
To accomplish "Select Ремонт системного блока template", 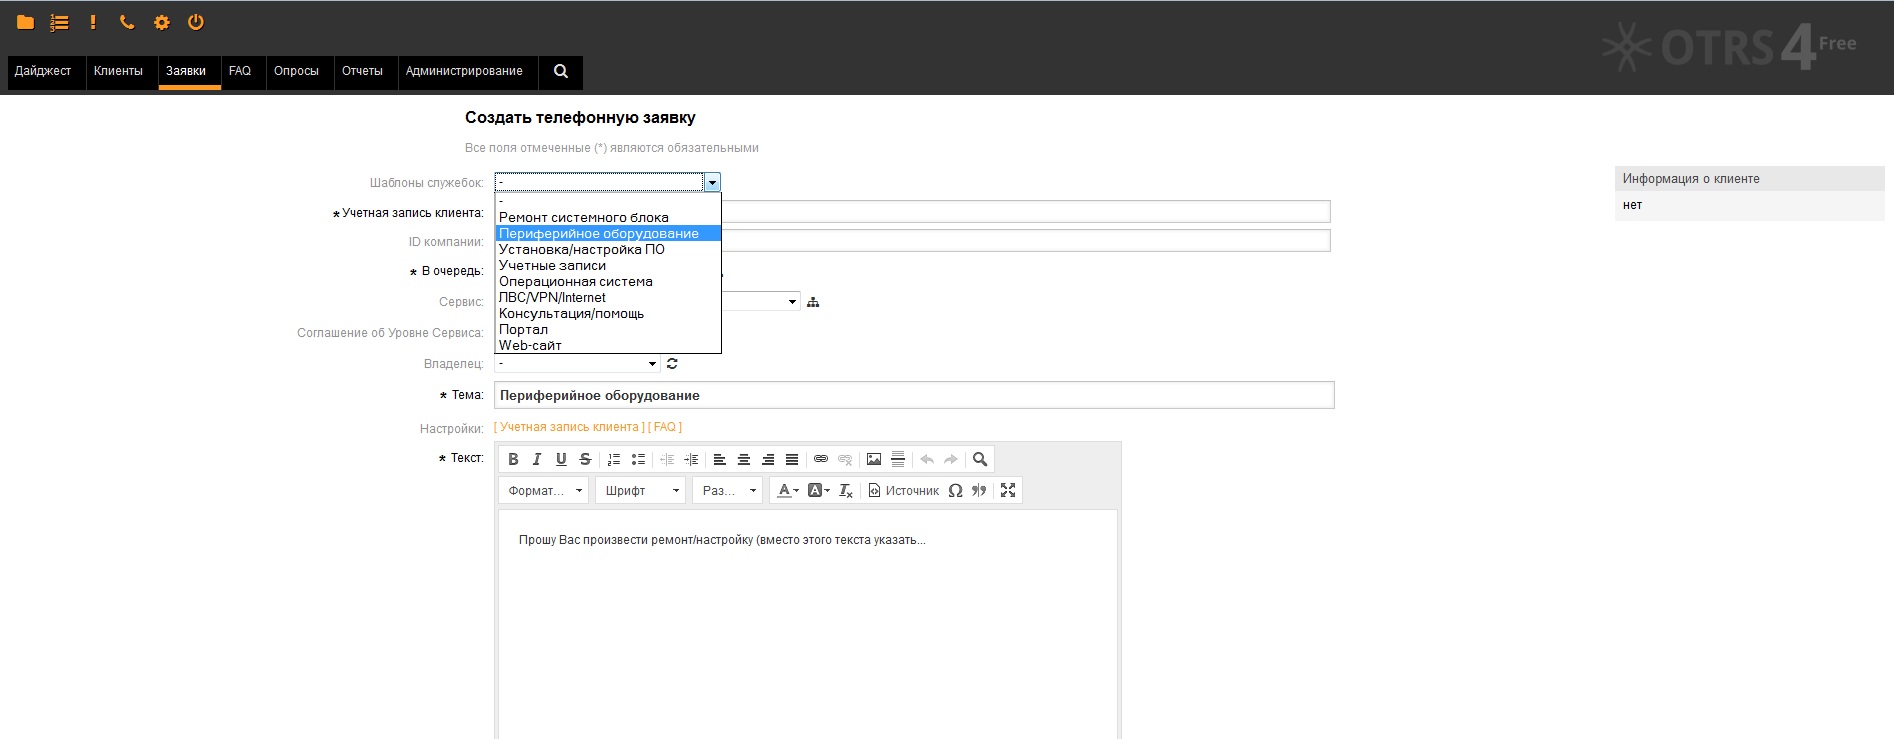I will pyautogui.click(x=608, y=217).
